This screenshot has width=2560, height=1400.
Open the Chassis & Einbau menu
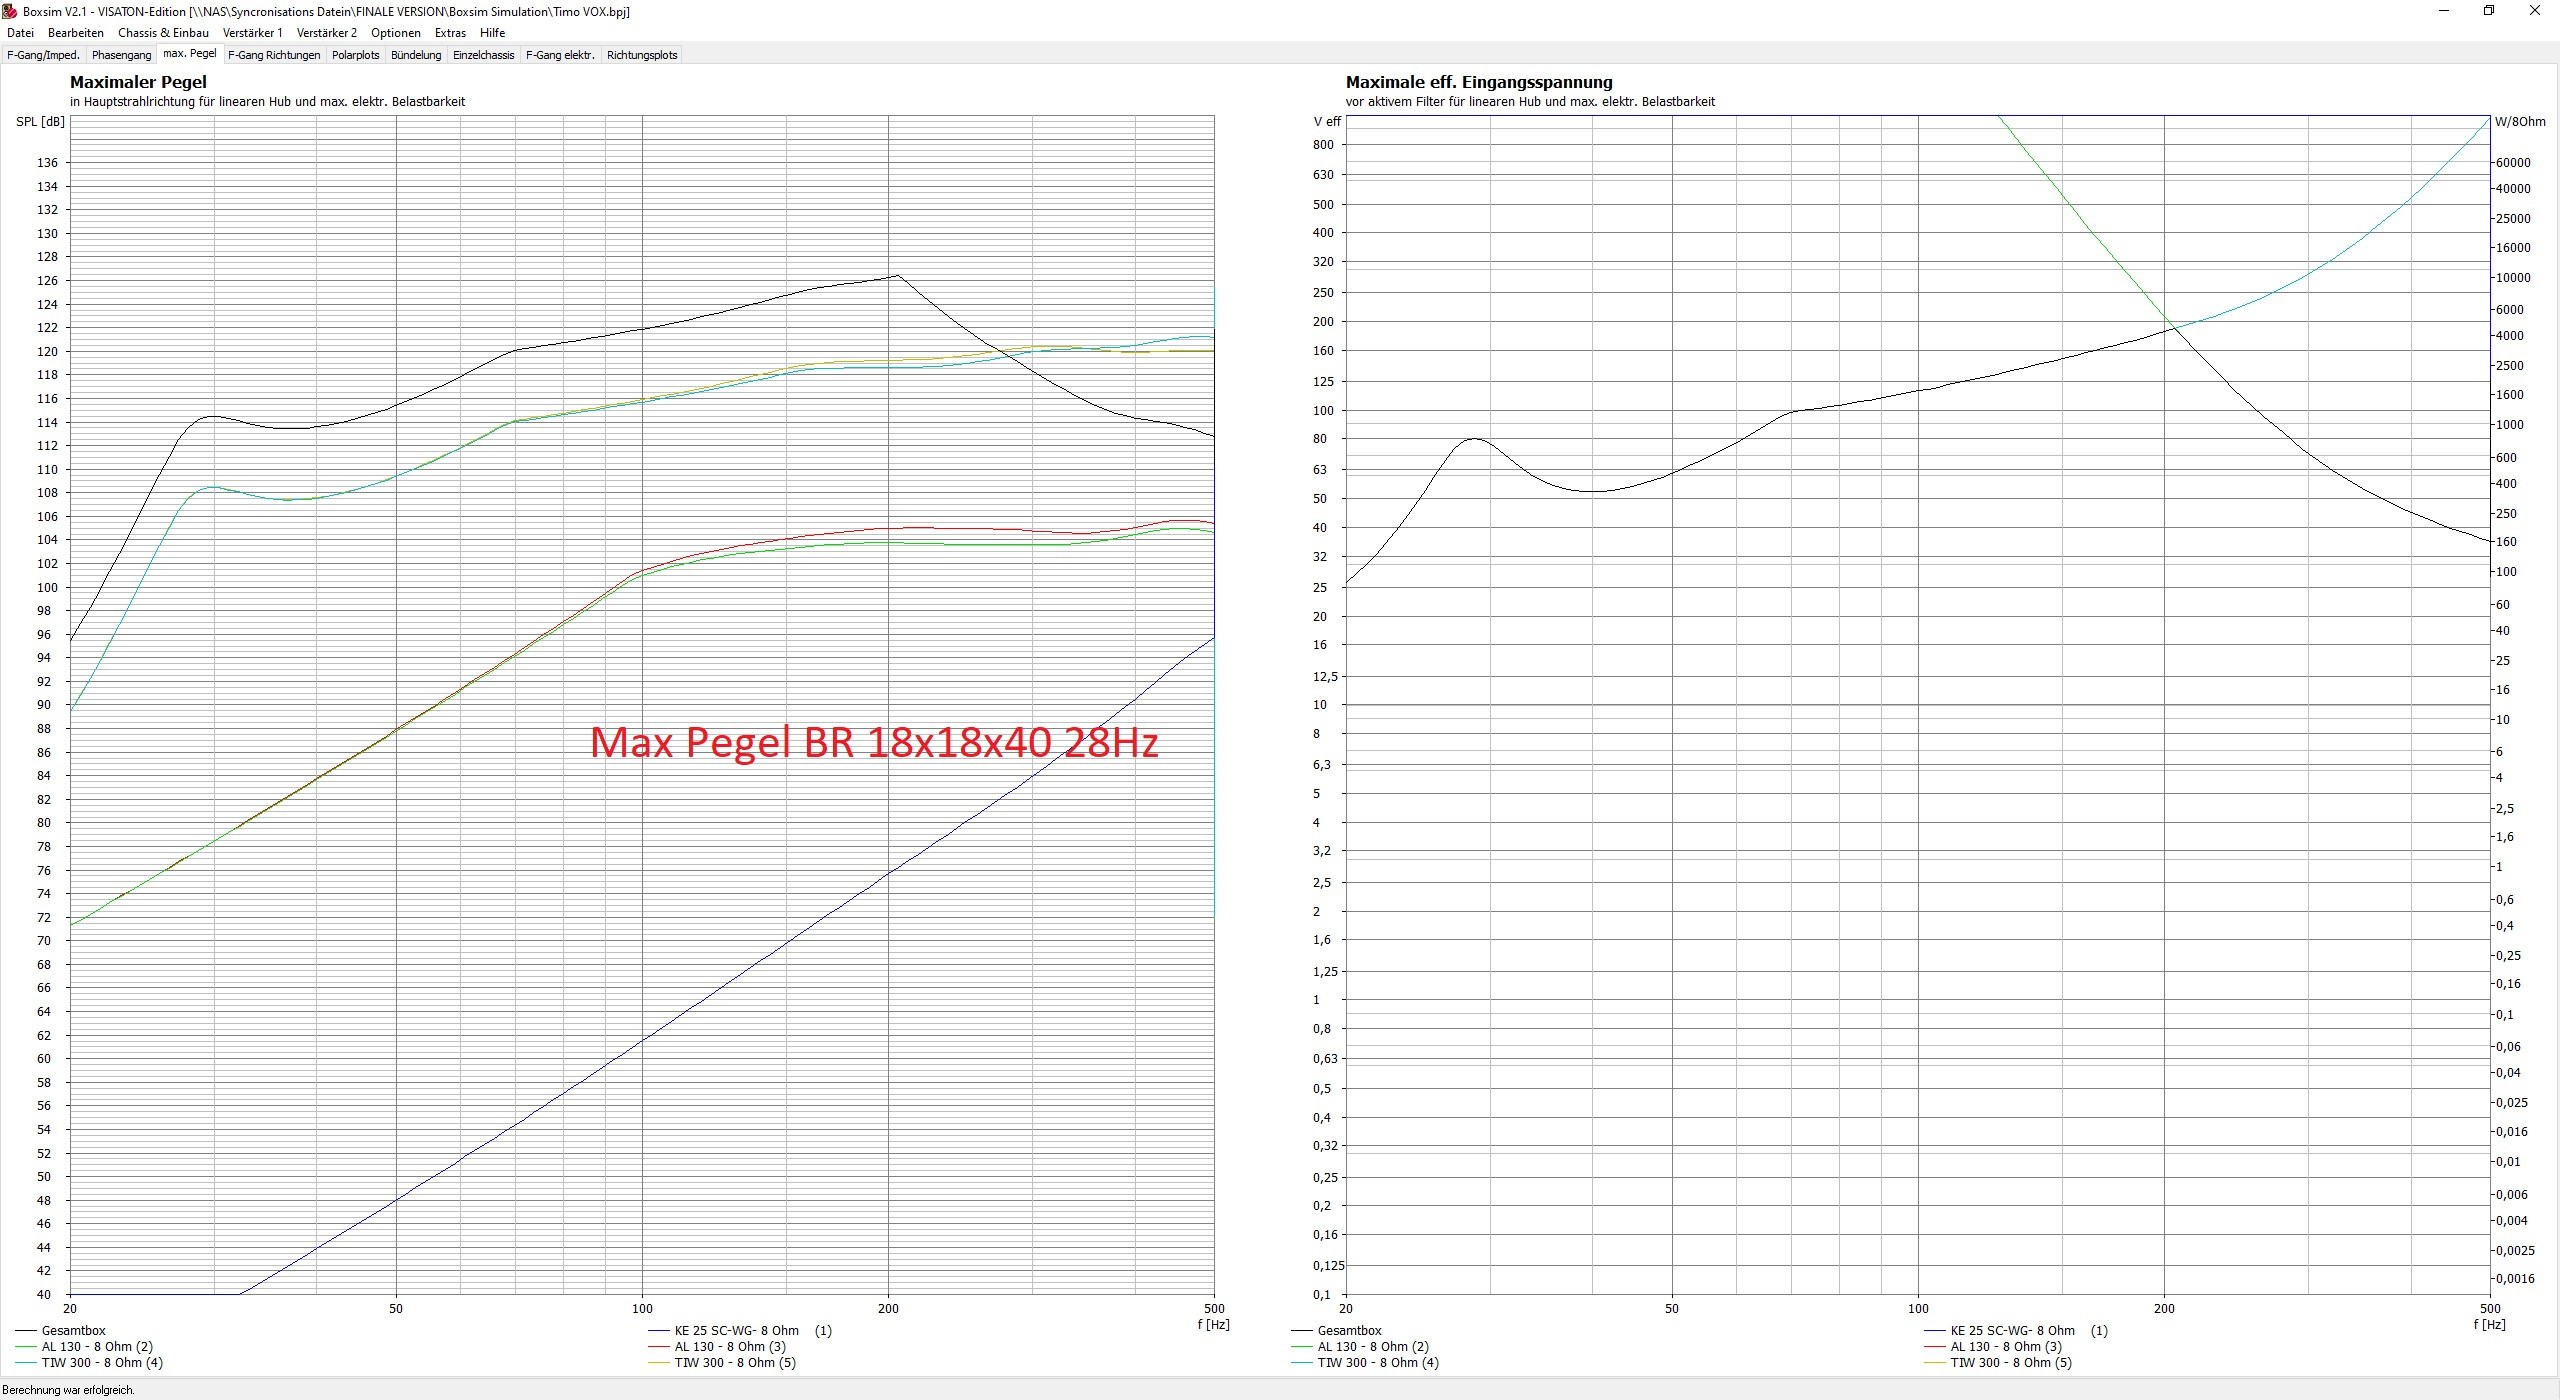pyautogui.click(x=163, y=33)
